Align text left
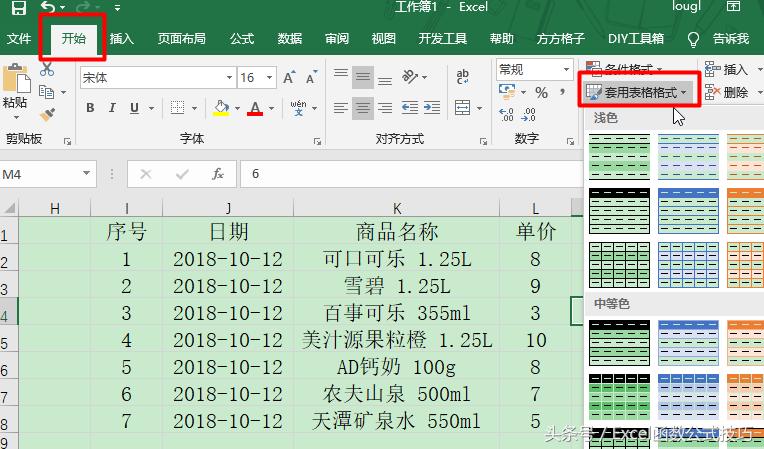Image resolution: width=764 pixels, height=449 pixels. [341, 108]
